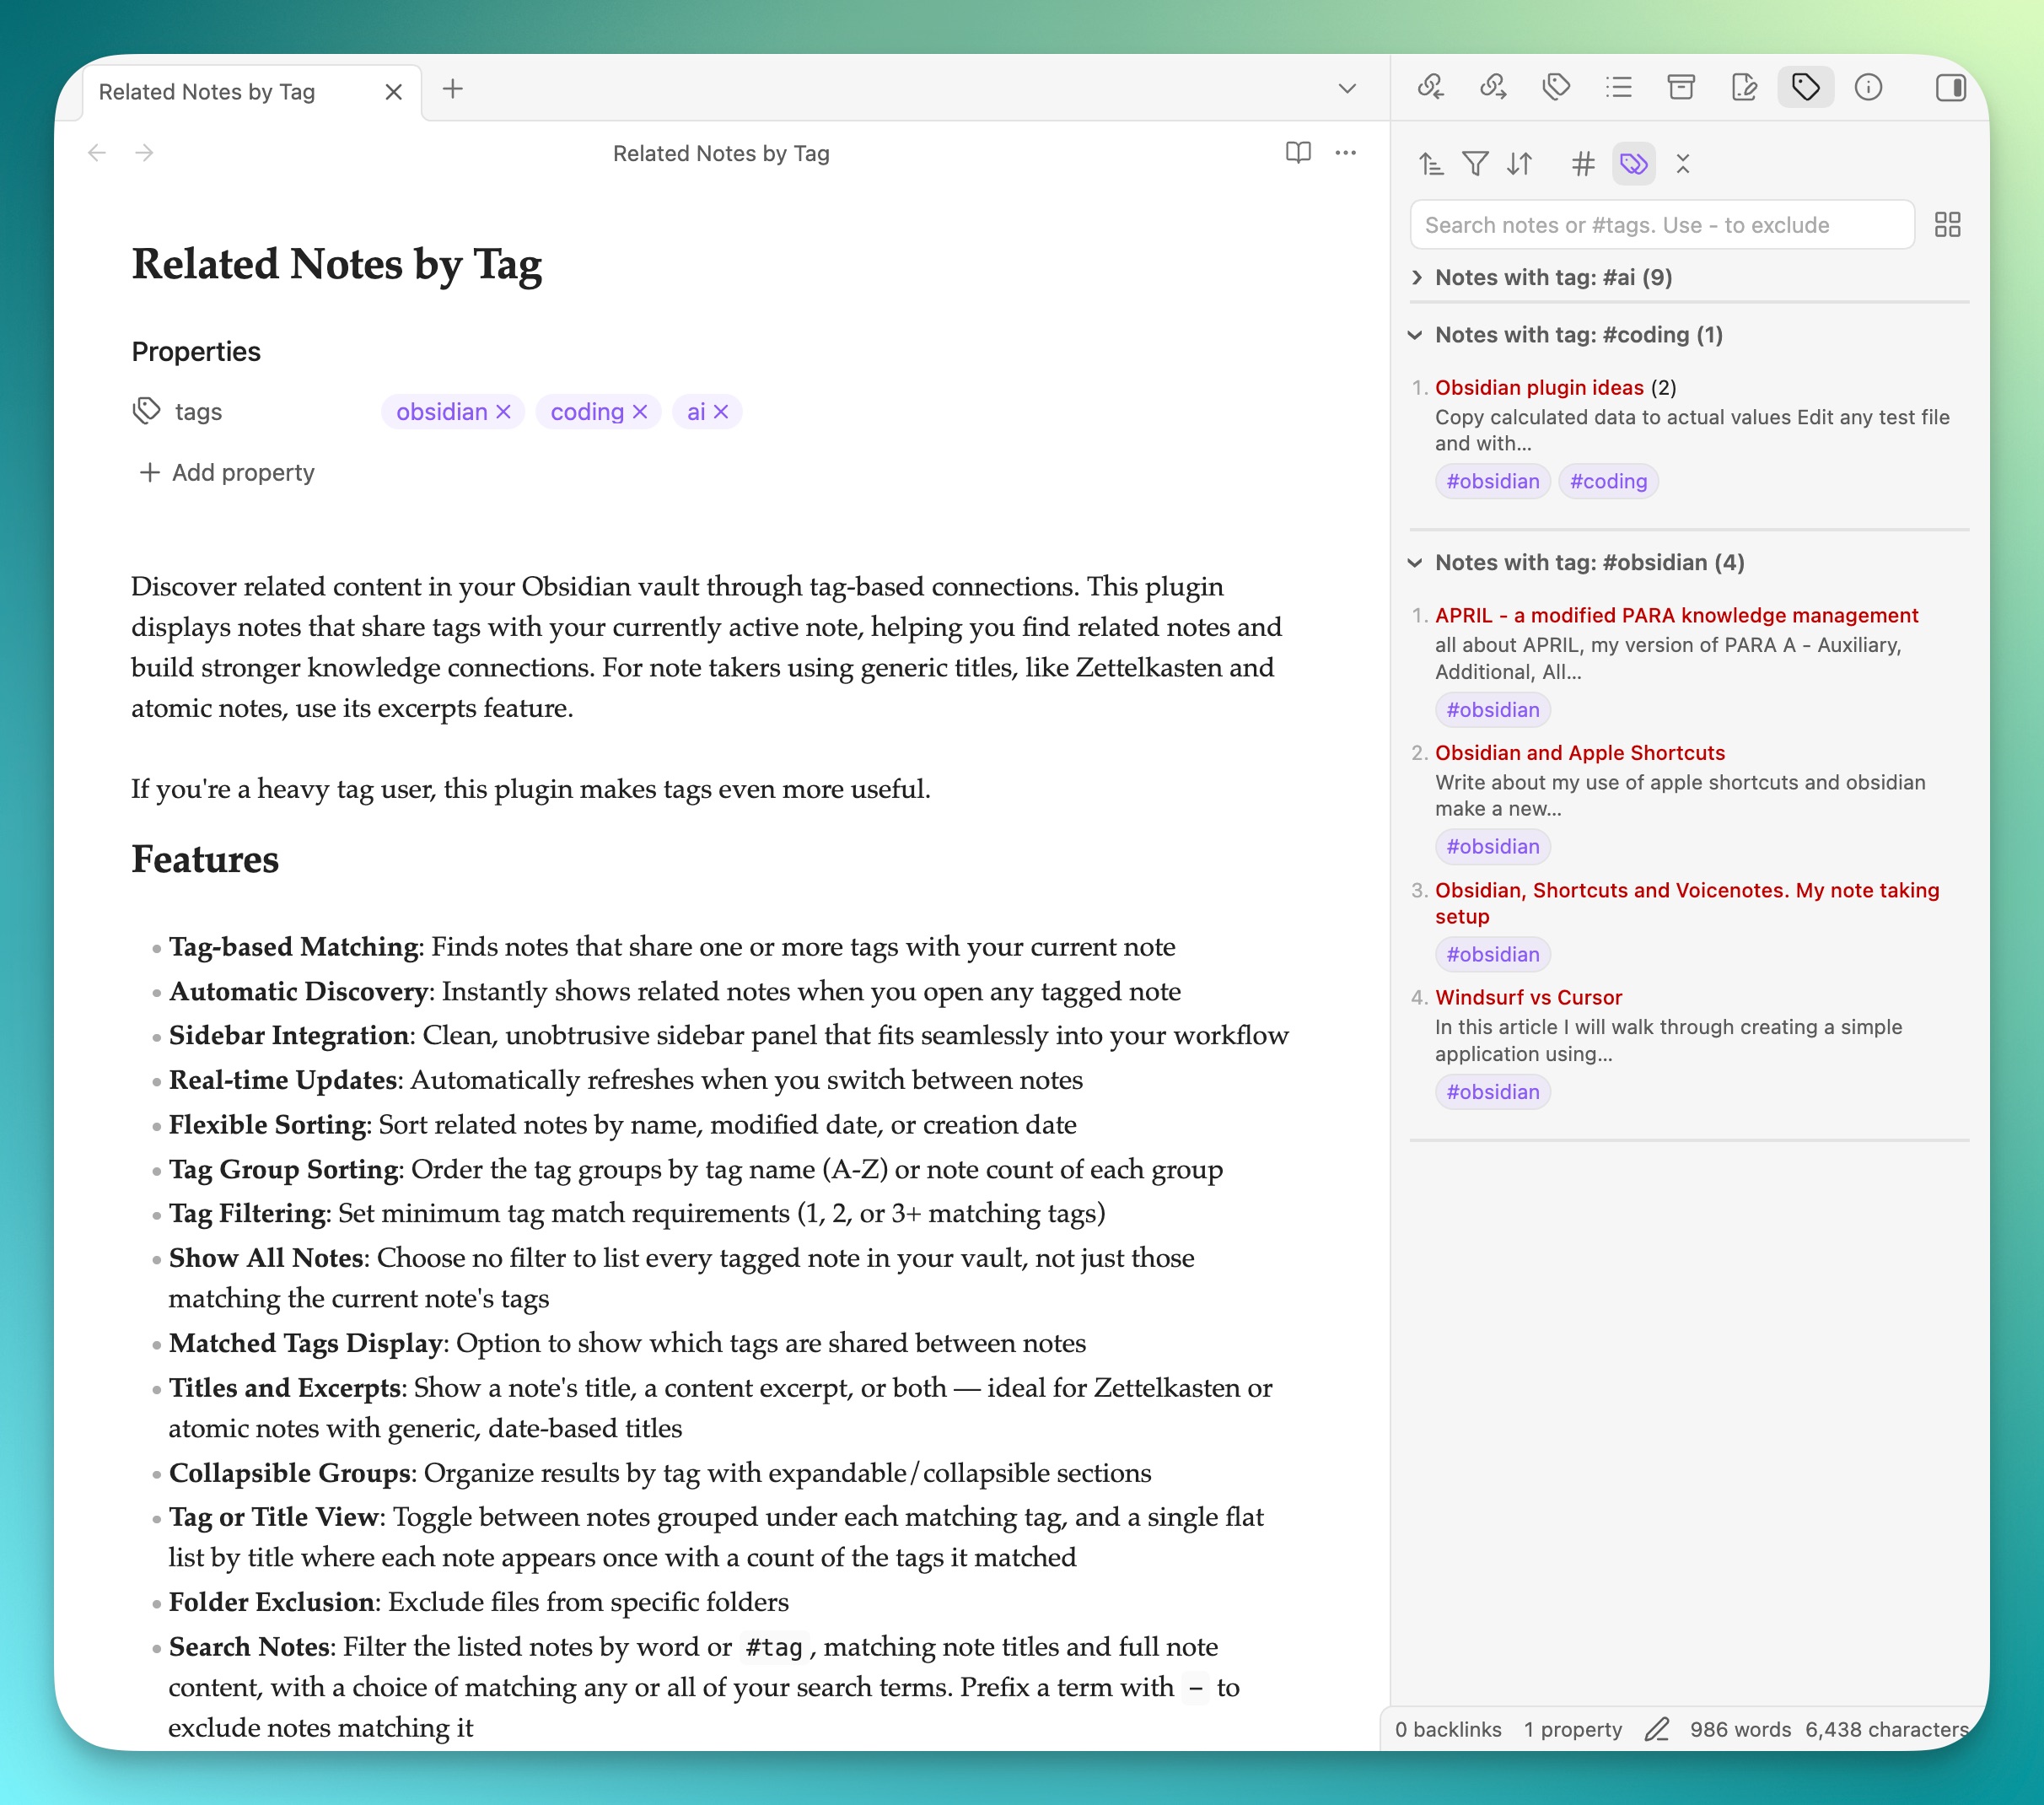This screenshot has height=1805, width=2044.
Task: Click the tags property tag icon
Action: tap(147, 411)
